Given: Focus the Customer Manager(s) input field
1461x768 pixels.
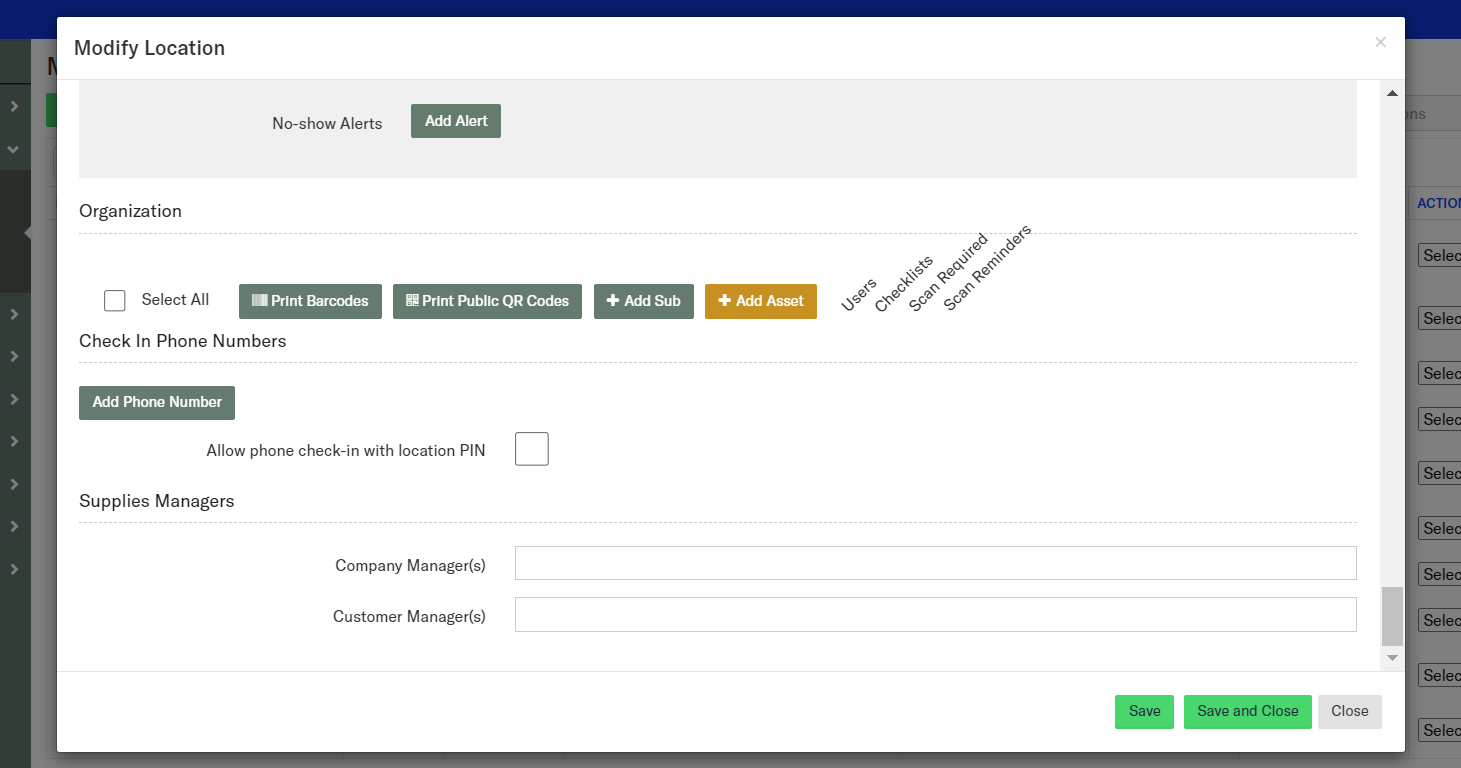Looking at the screenshot, I should [935, 615].
